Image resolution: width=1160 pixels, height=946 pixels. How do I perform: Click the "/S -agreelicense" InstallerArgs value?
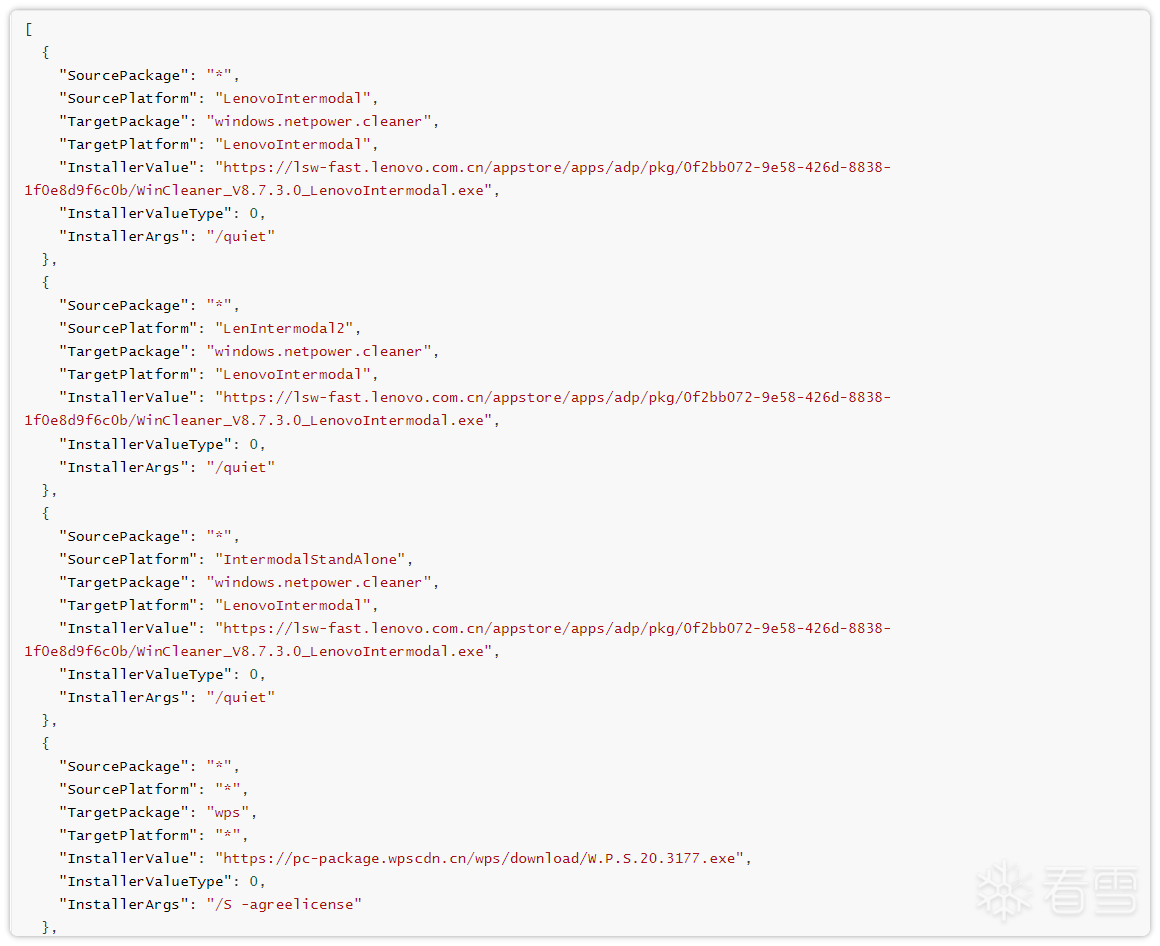tap(284, 904)
